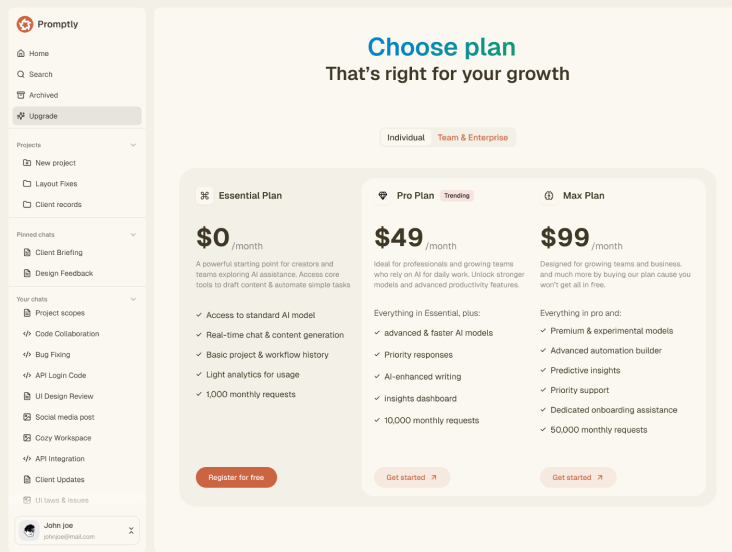
Task: Click the Search magnifier icon
Action: coord(21,74)
